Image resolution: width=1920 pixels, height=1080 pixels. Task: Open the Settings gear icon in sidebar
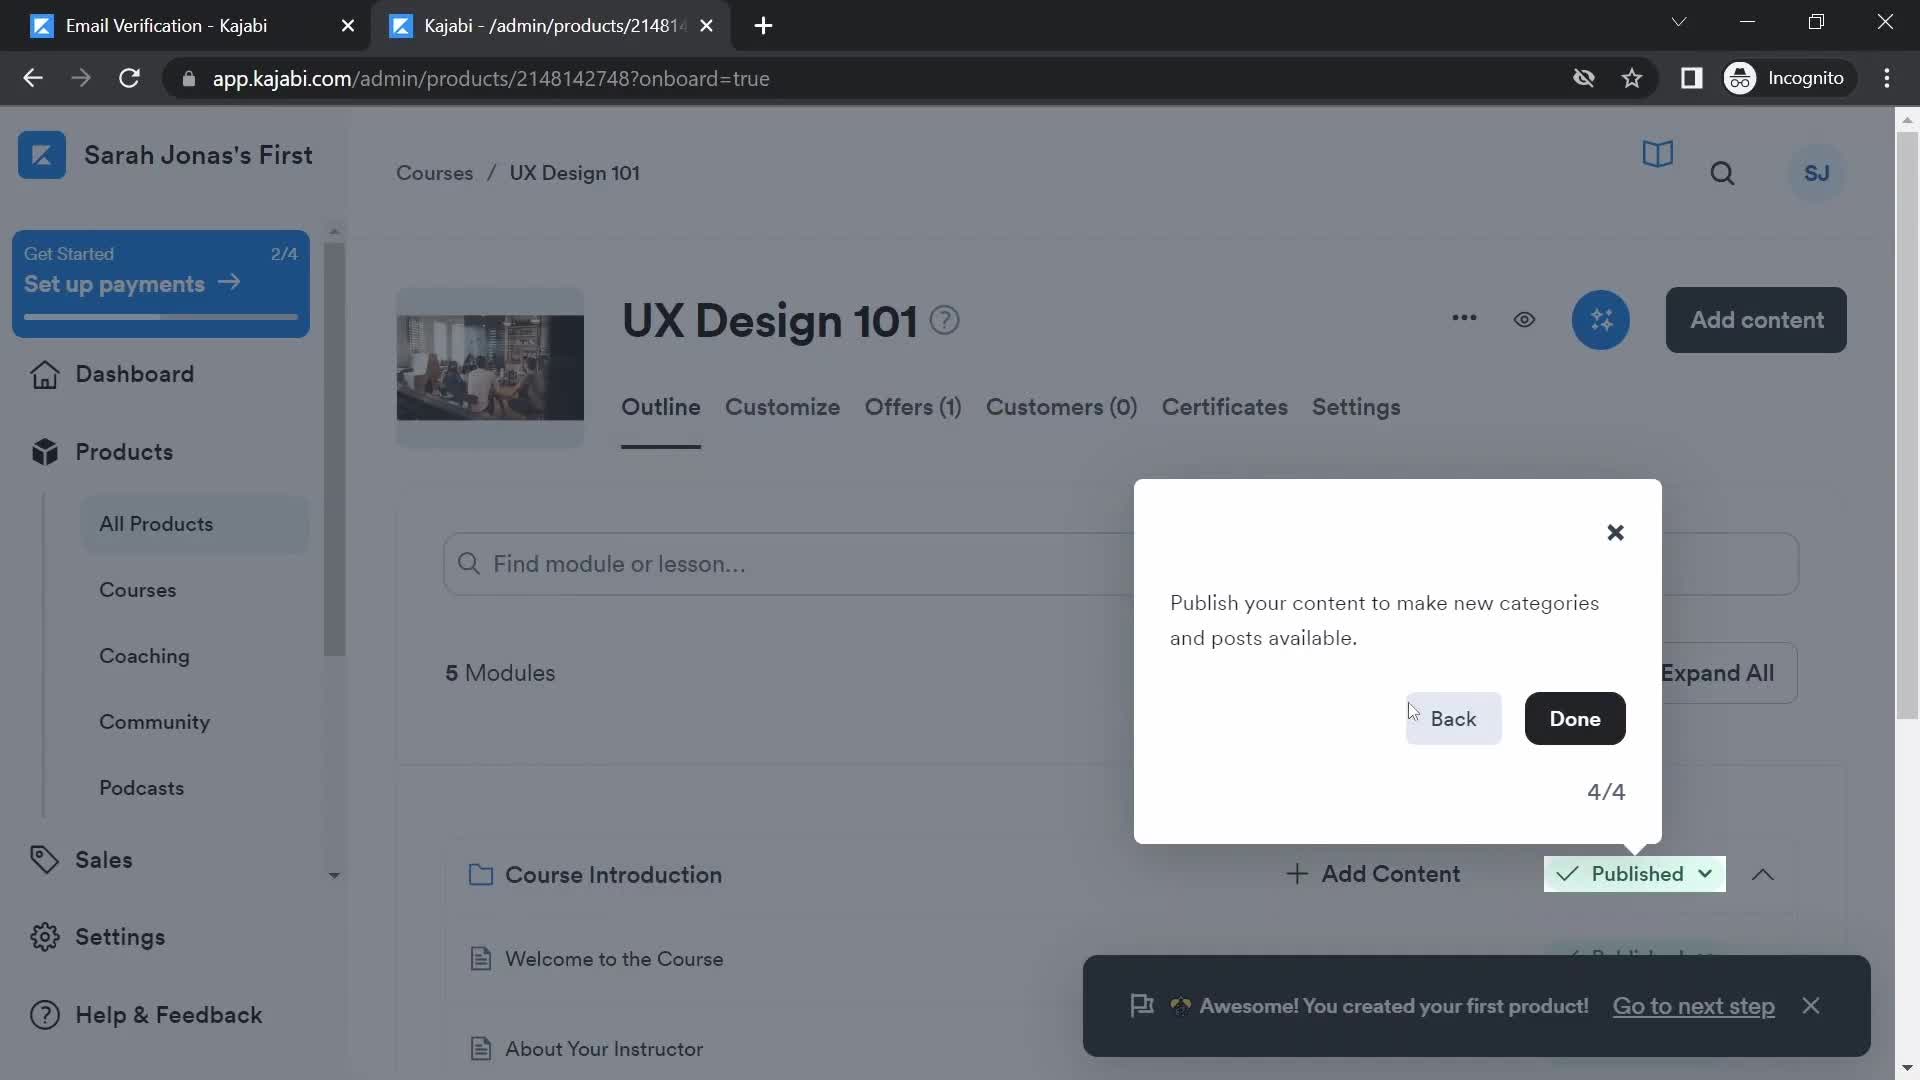[44, 937]
